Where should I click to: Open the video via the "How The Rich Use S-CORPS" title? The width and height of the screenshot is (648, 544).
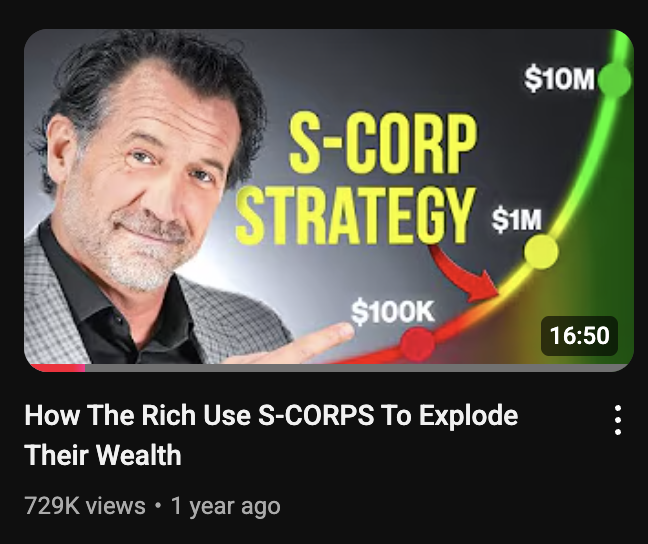(x=271, y=415)
